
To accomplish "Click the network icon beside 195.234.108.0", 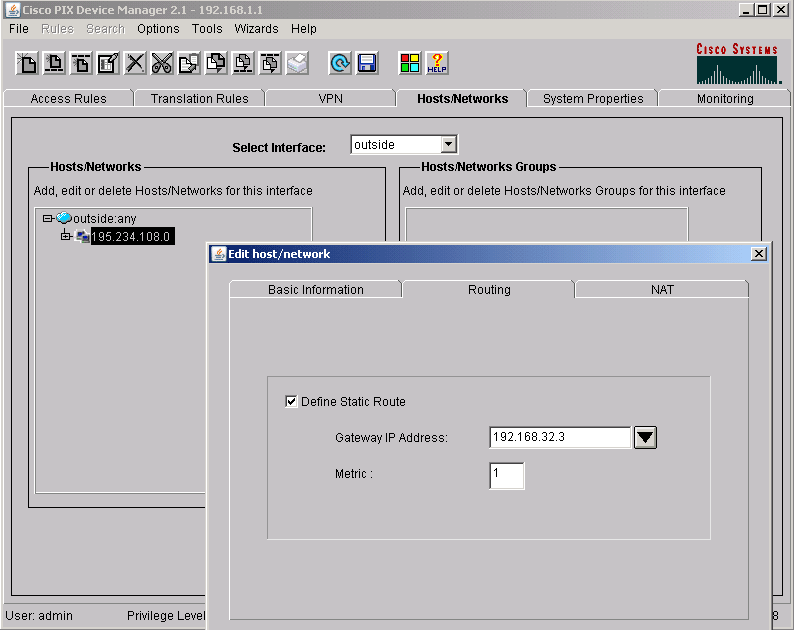I will (x=82, y=236).
